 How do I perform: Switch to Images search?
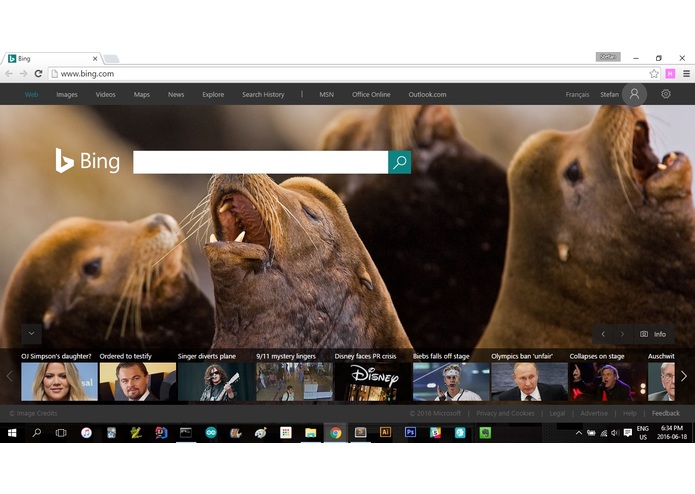[x=67, y=94]
